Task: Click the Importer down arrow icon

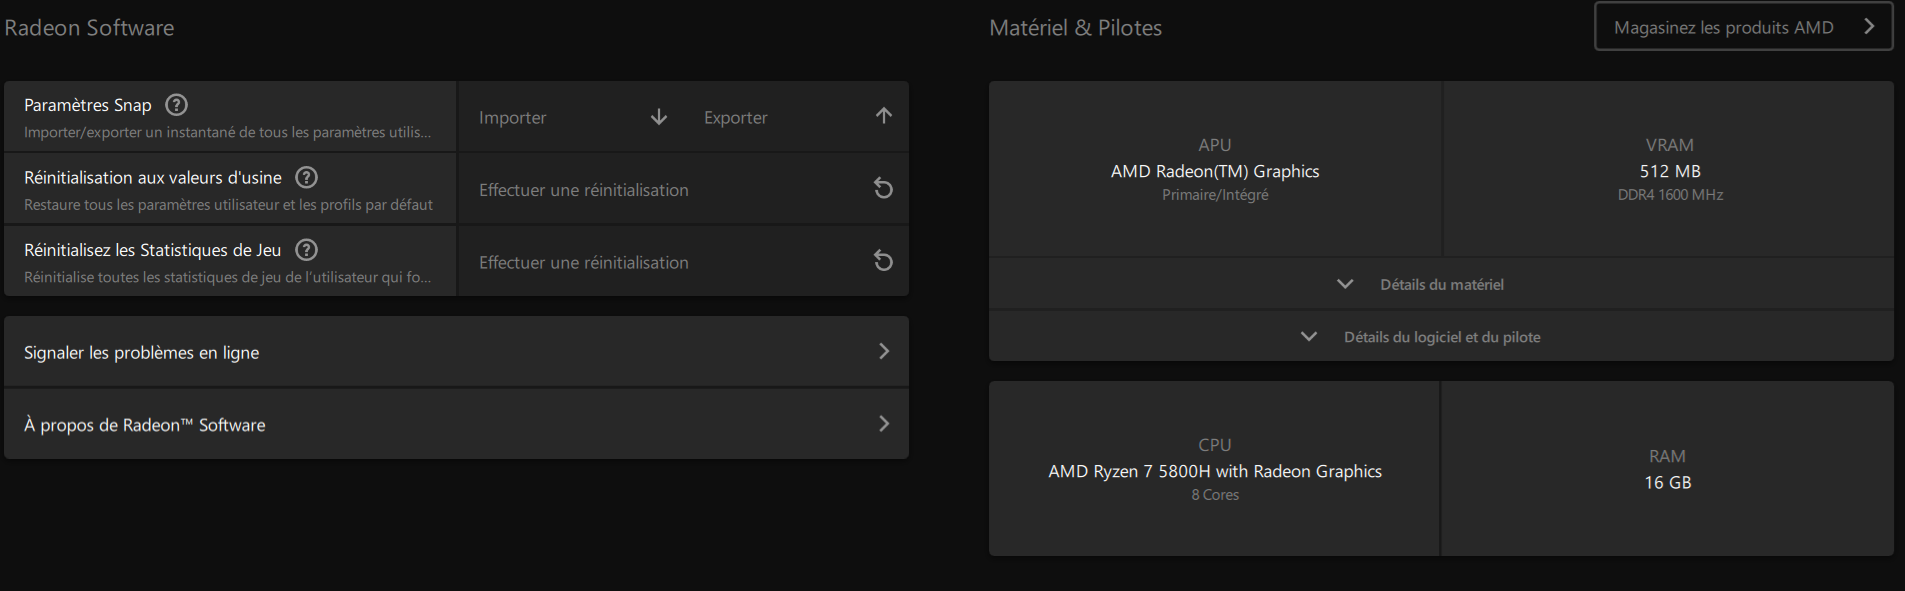Action: (x=659, y=117)
